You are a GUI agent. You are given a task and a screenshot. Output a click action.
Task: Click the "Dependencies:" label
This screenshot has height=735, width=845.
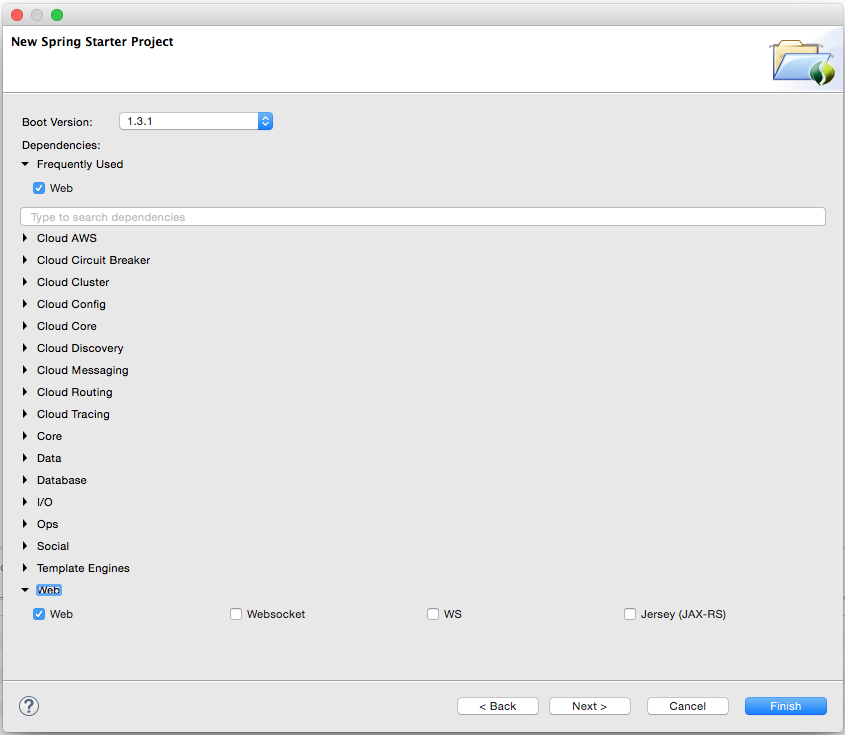point(61,145)
